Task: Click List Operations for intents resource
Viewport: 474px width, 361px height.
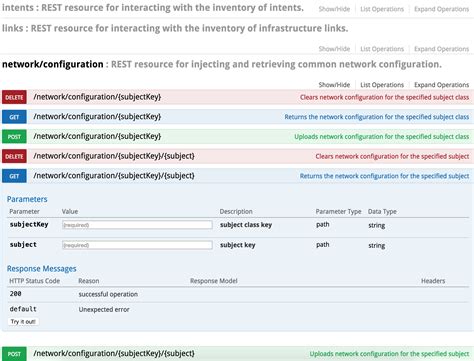Action: click(x=382, y=9)
